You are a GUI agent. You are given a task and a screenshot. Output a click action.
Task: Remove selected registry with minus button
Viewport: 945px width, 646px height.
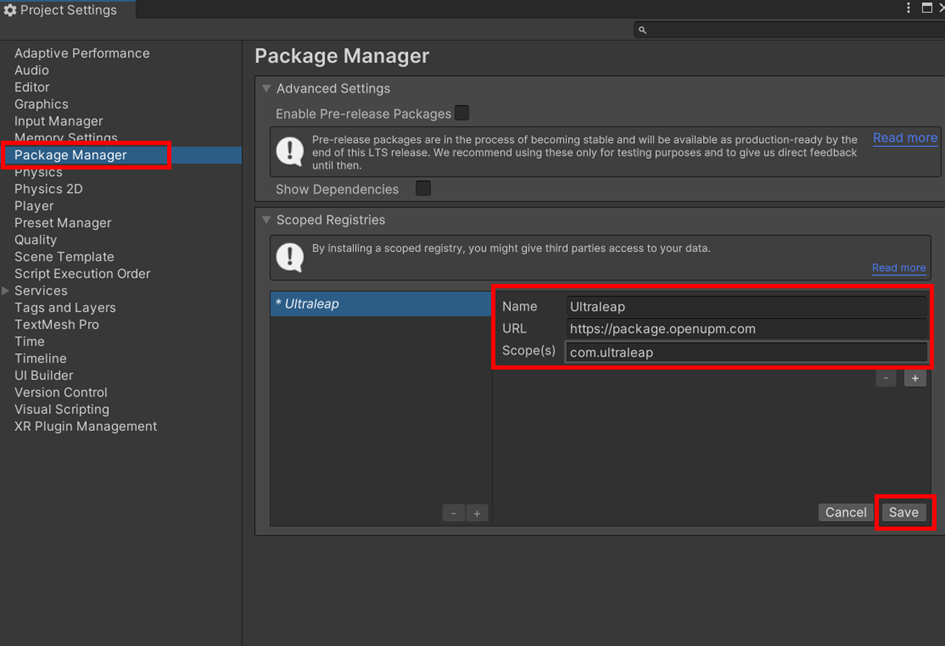pos(454,513)
